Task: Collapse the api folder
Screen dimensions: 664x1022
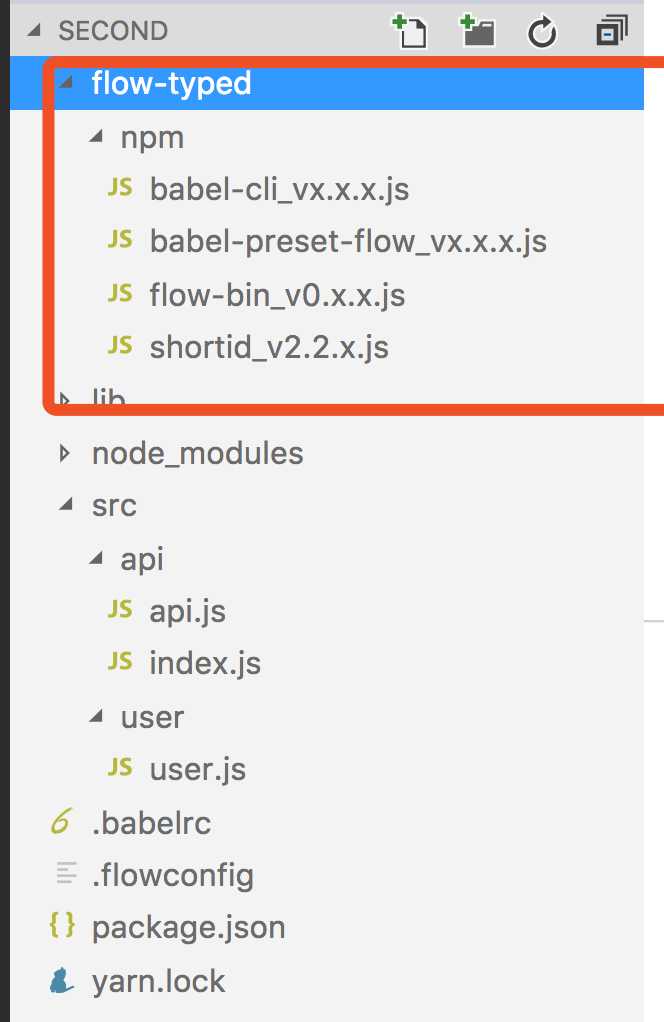Action: (x=96, y=559)
